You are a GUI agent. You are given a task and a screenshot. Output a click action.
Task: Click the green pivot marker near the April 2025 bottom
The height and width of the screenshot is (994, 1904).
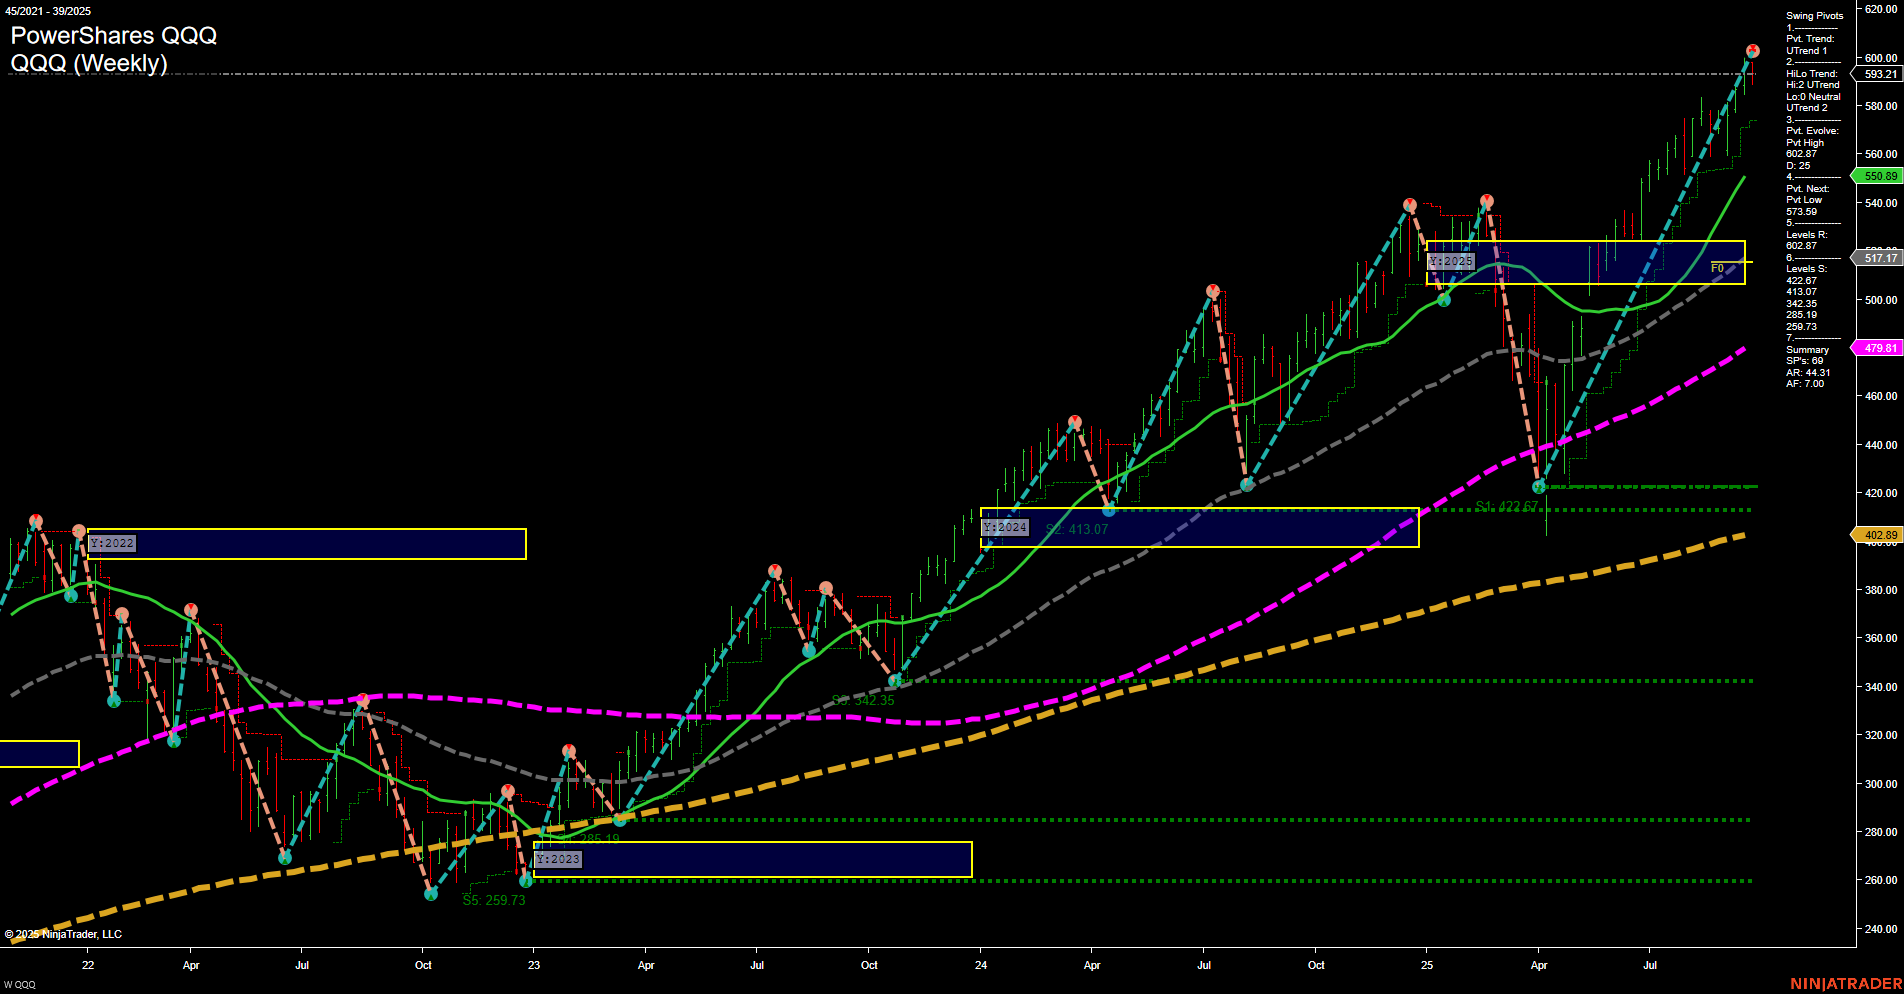click(1537, 486)
